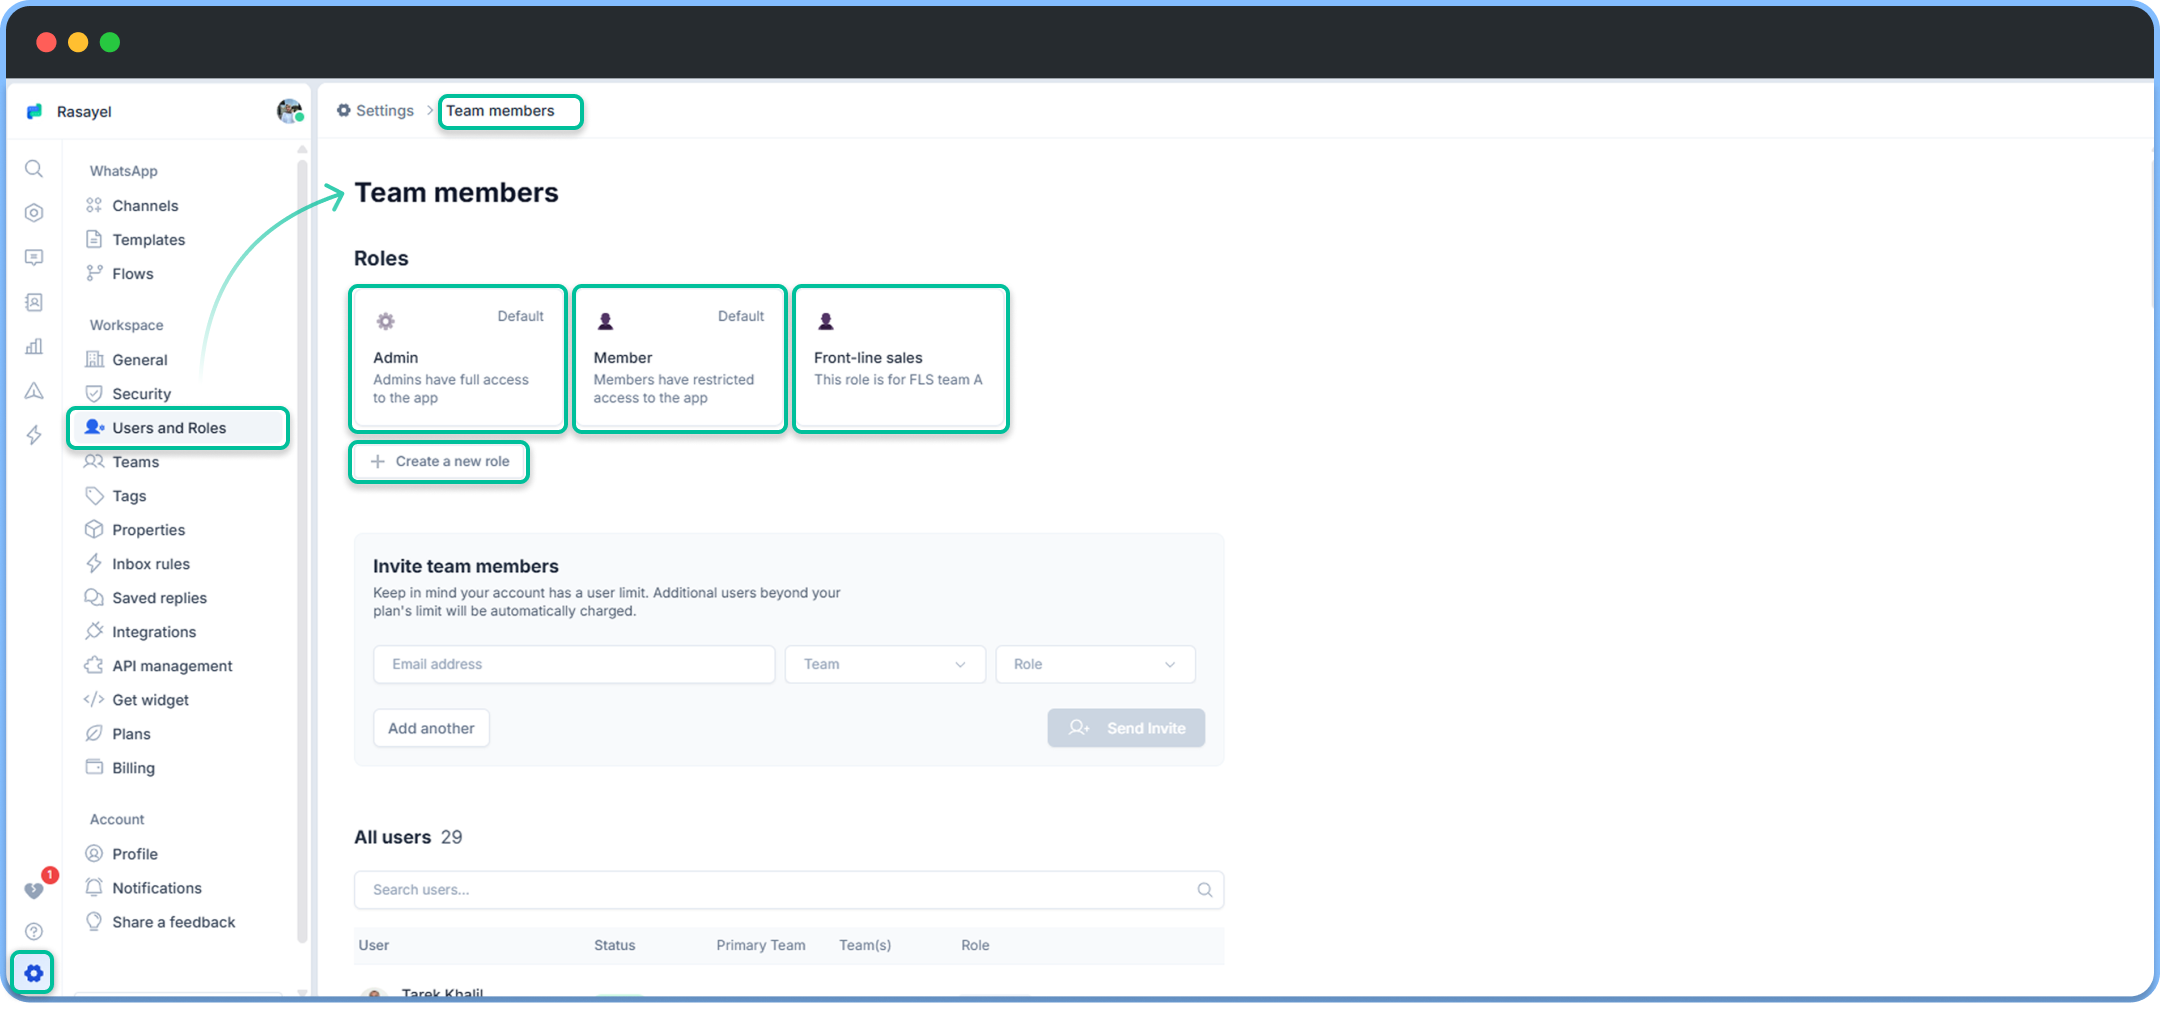Click the Add another button
2160x1013 pixels.
431,728
